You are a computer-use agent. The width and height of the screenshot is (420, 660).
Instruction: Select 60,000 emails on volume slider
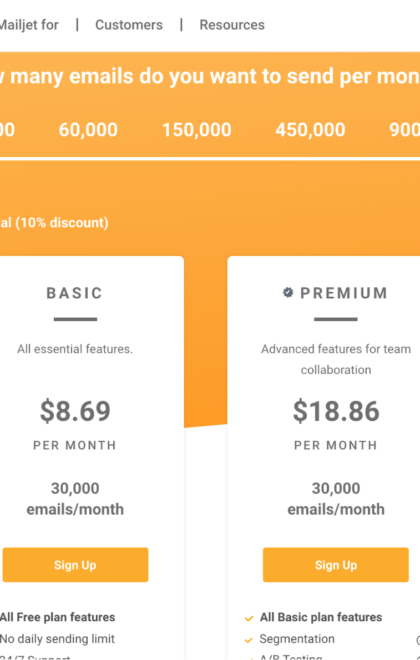[88, 130]
